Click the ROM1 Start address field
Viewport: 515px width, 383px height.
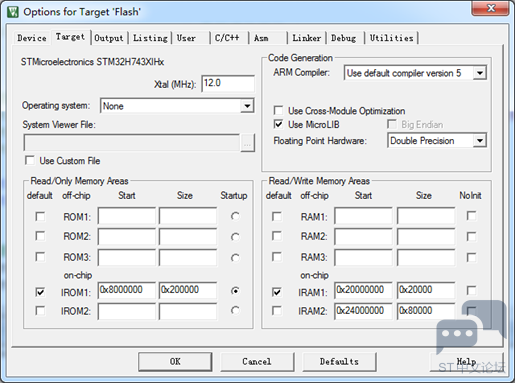point(127,216)
